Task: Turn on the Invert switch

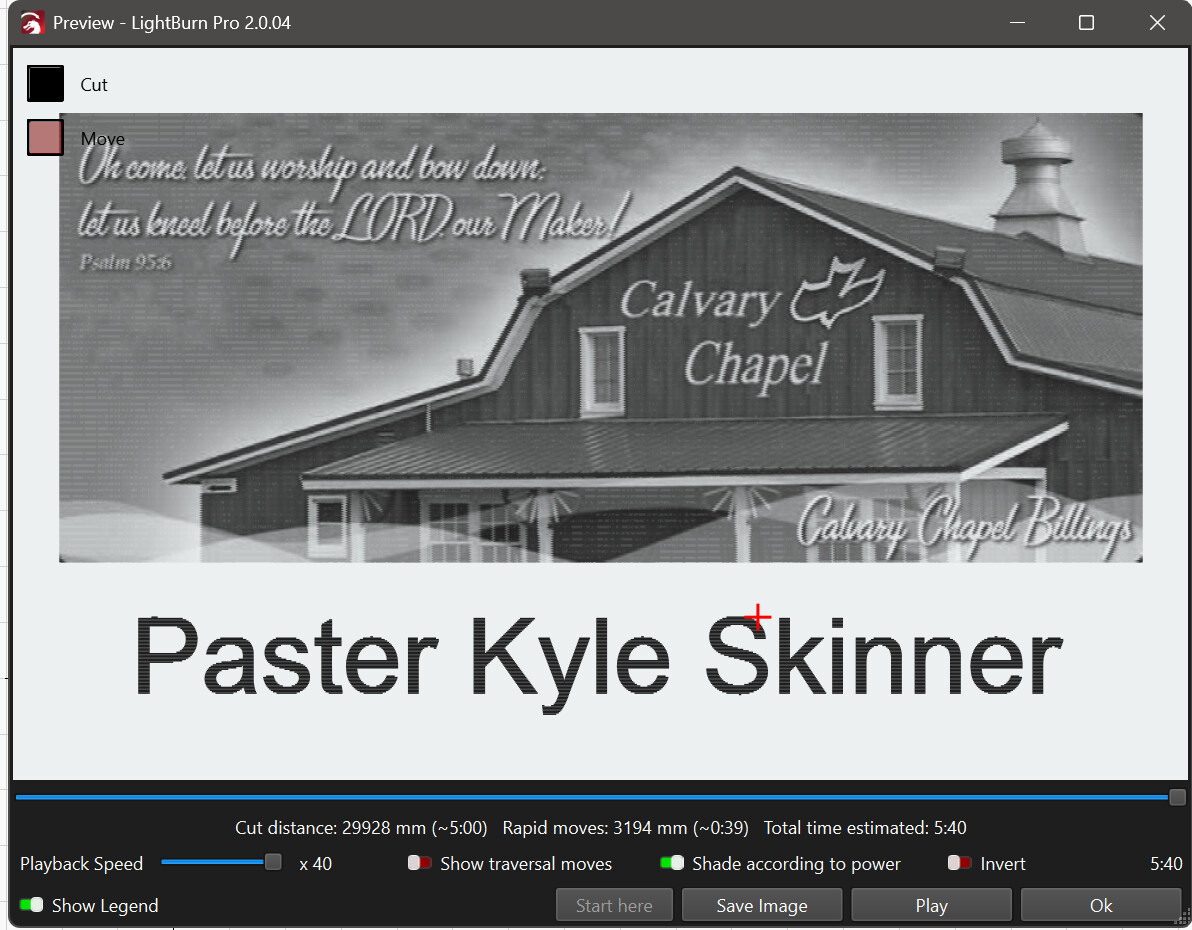Action: point(960,863)
